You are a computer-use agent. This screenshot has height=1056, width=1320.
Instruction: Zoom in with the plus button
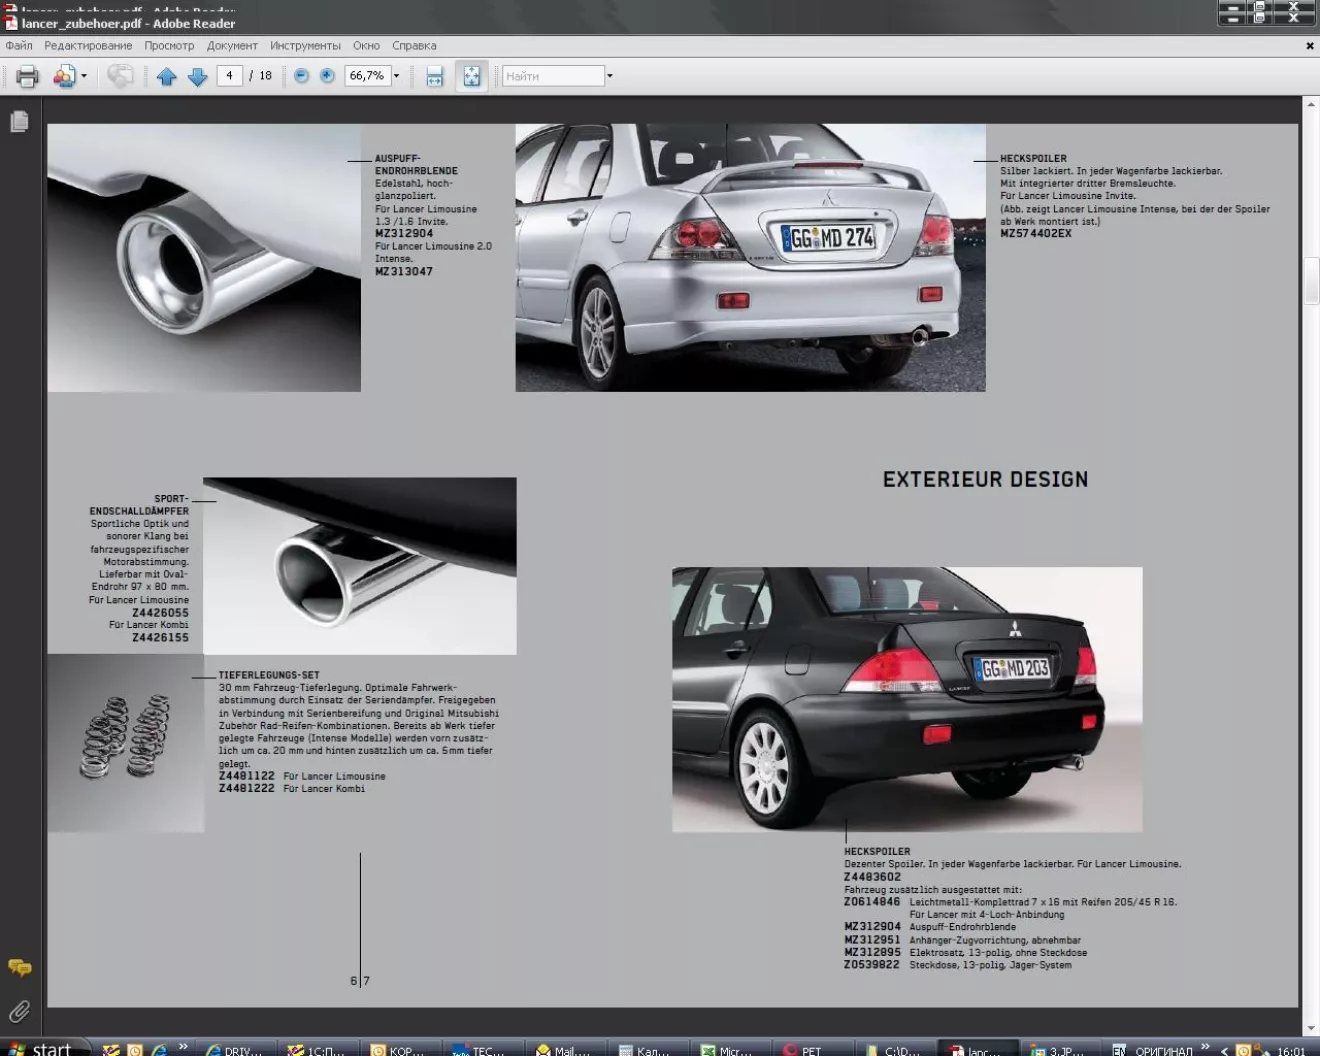(327, 76)
